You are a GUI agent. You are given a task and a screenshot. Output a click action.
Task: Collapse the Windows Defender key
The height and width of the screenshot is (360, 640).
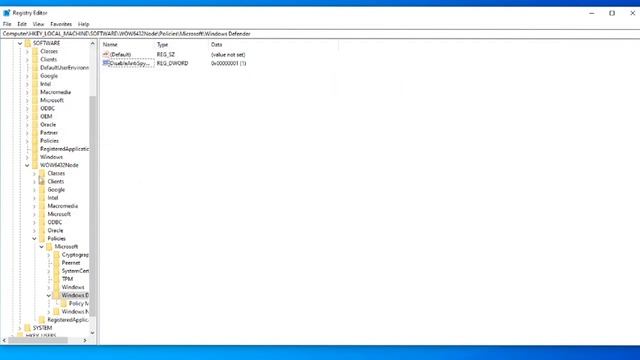point(49,295)
